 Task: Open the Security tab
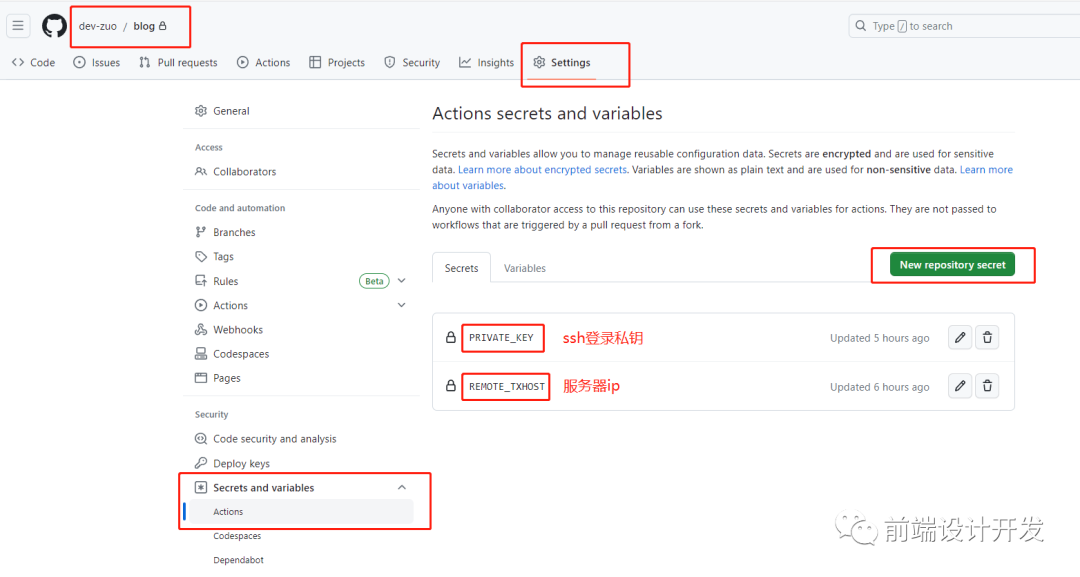coord(412,63)
